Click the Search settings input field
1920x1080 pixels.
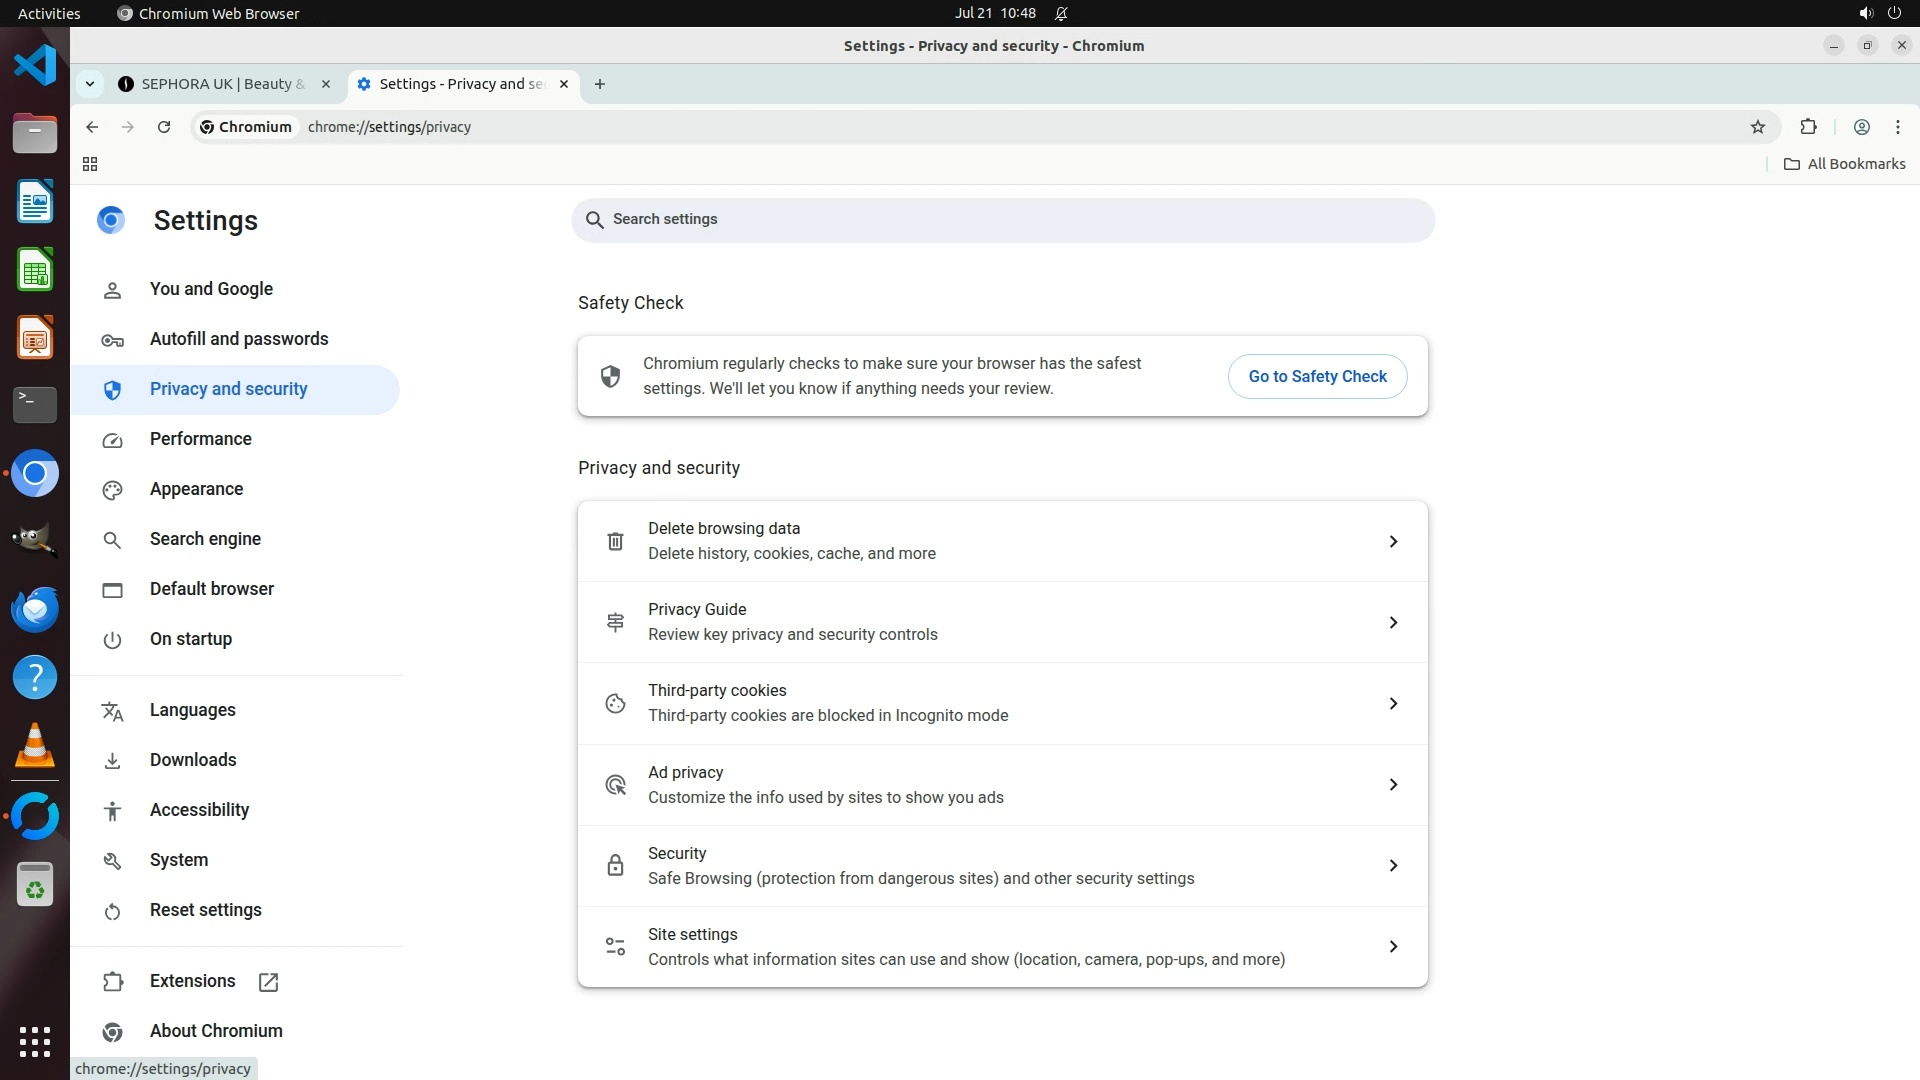1000,219
